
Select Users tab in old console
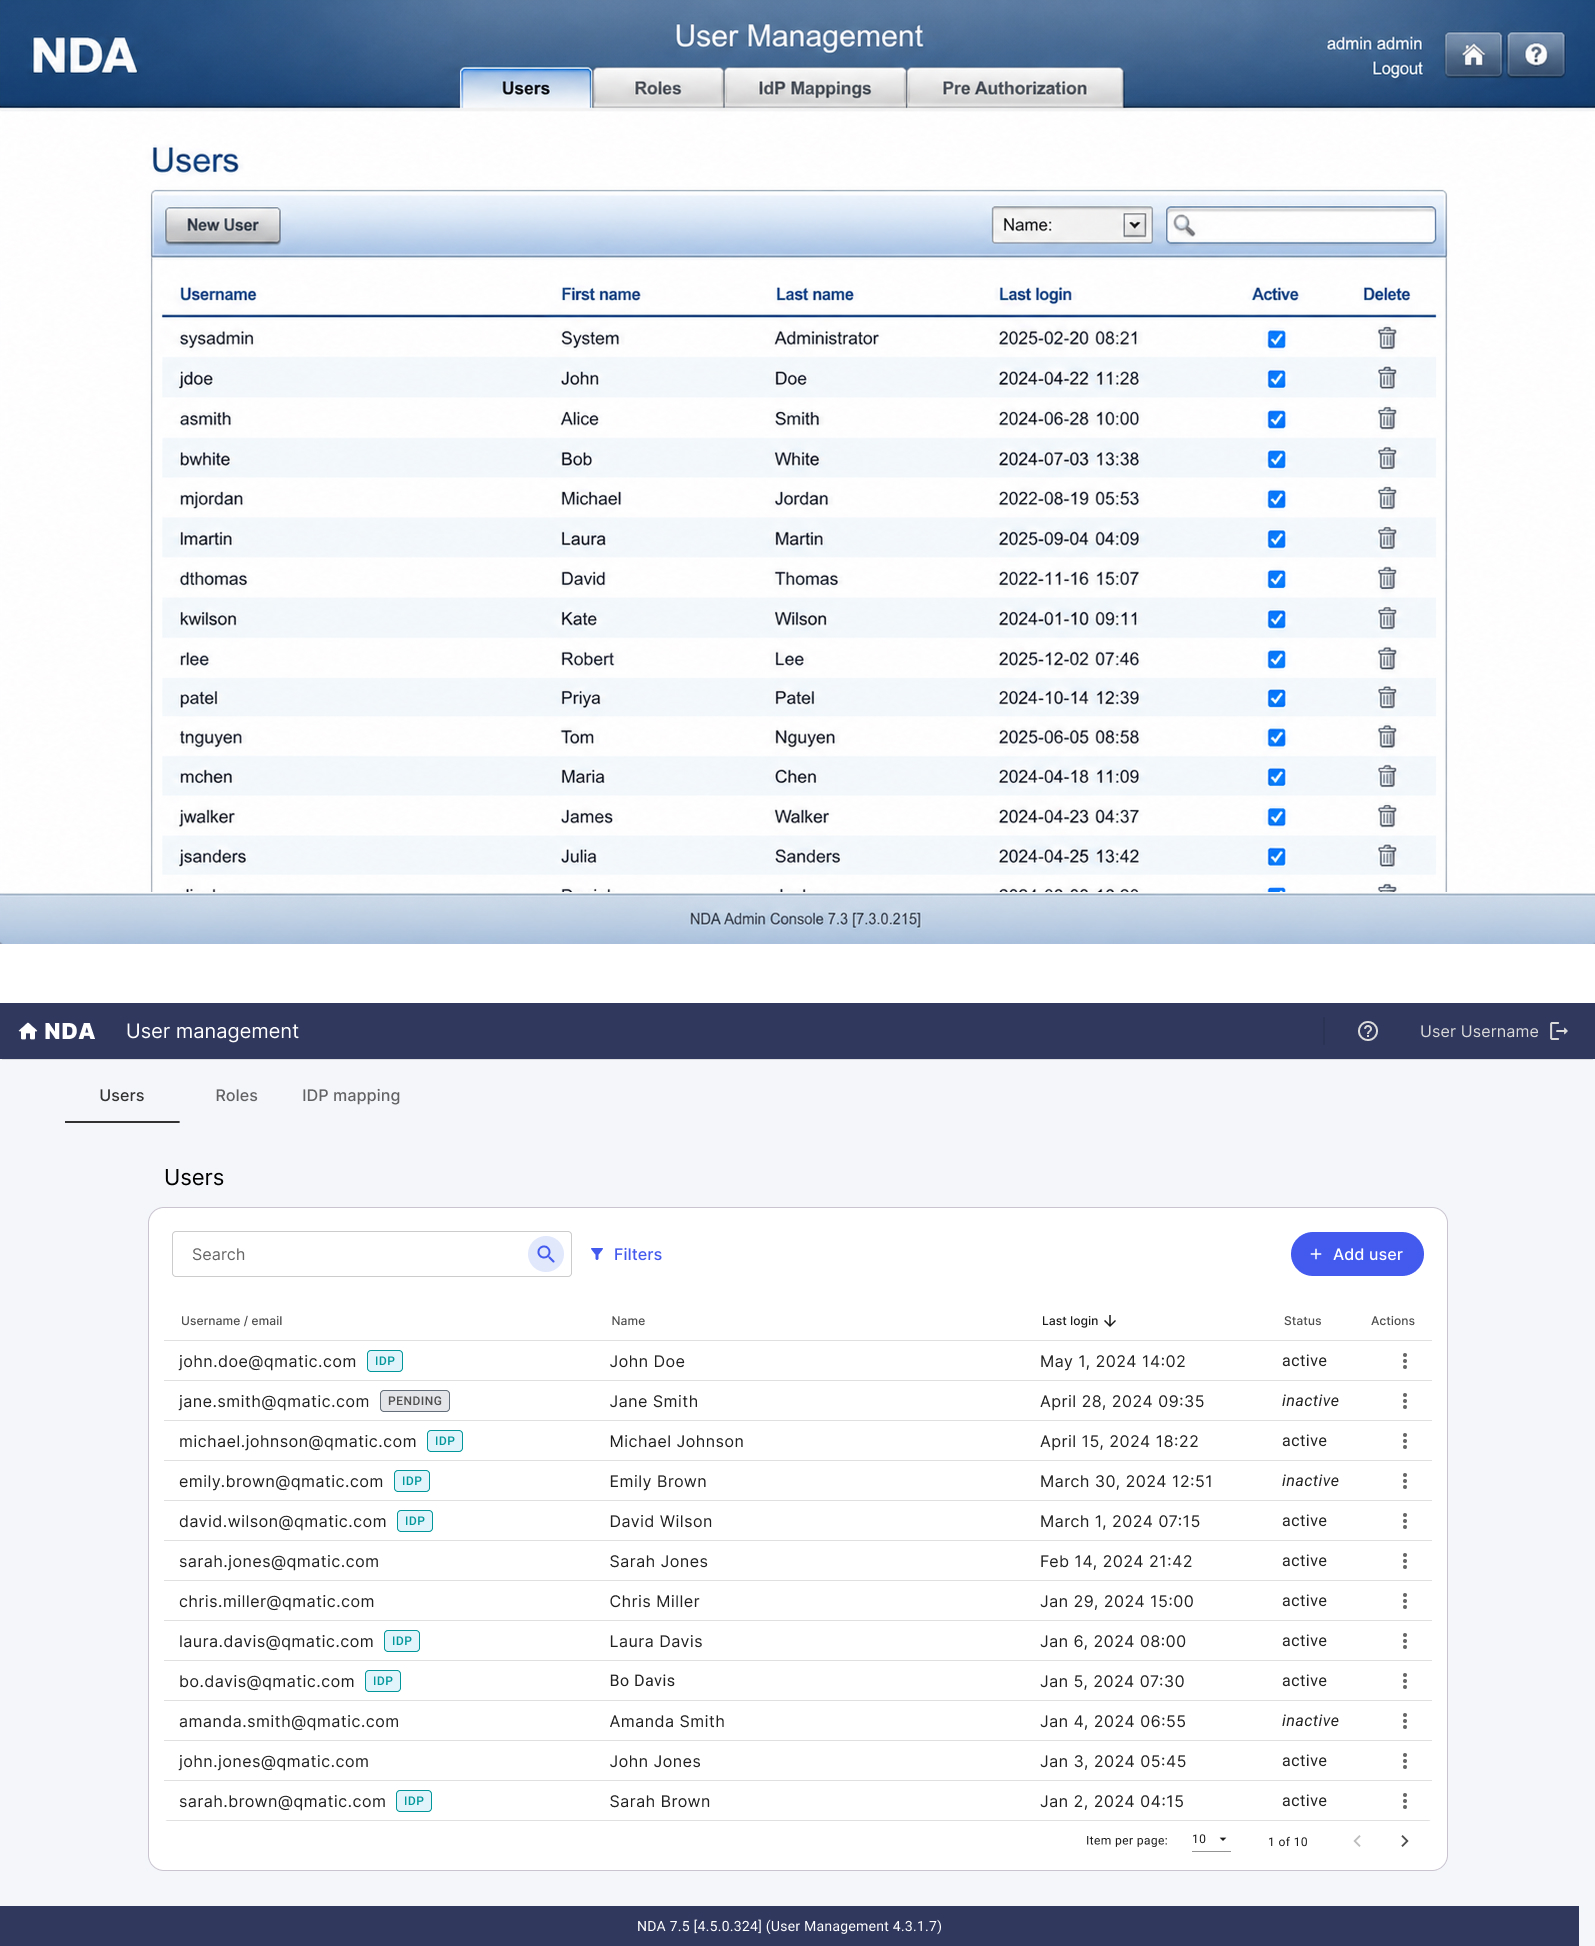point(526,88)
